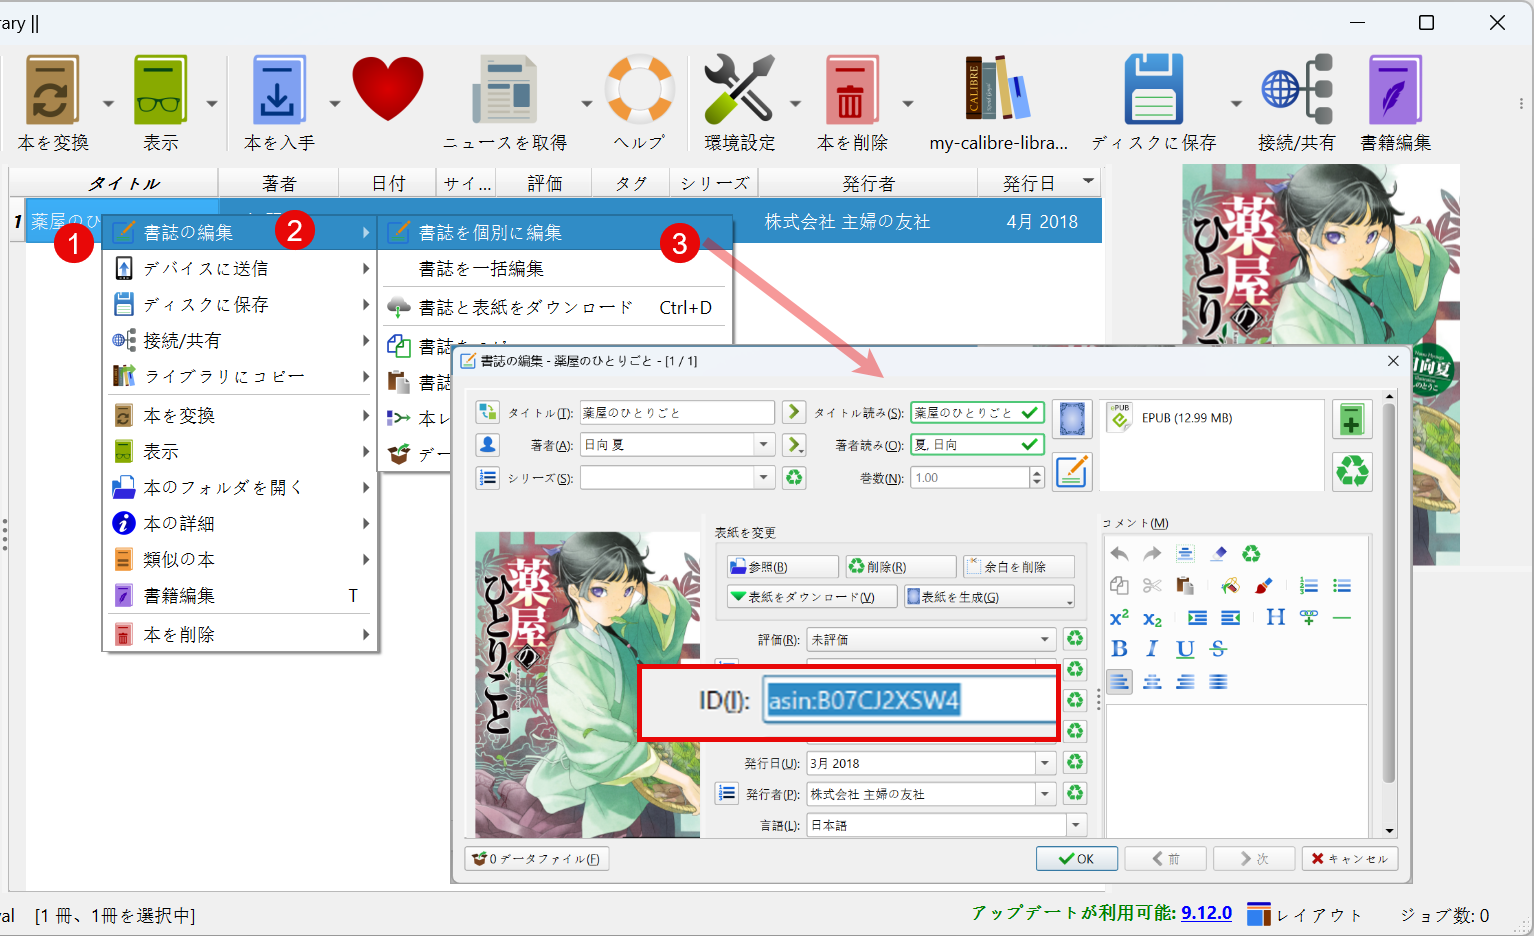Click the ID field asin:B07CJ2XSW4

tap(908, 700)
